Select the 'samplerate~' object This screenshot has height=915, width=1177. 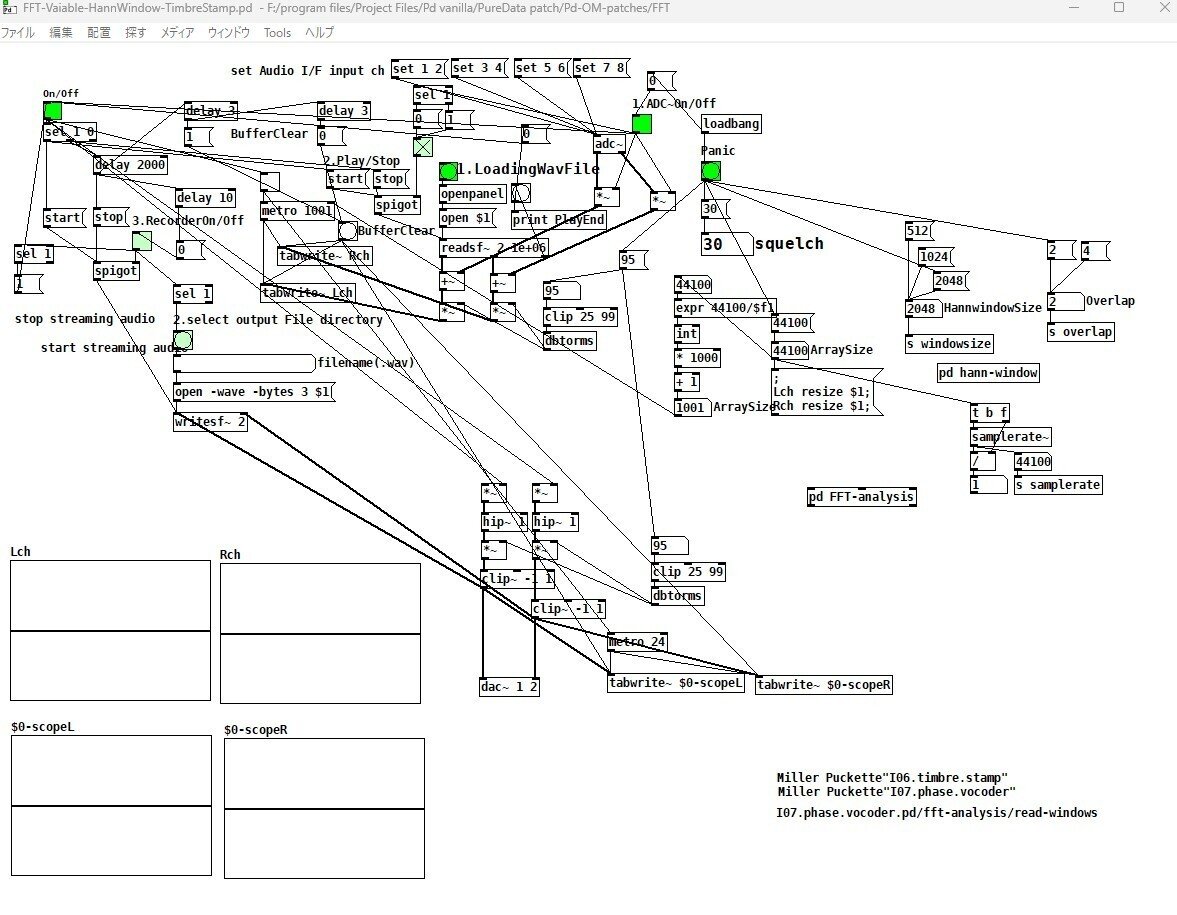(1010, 437)
